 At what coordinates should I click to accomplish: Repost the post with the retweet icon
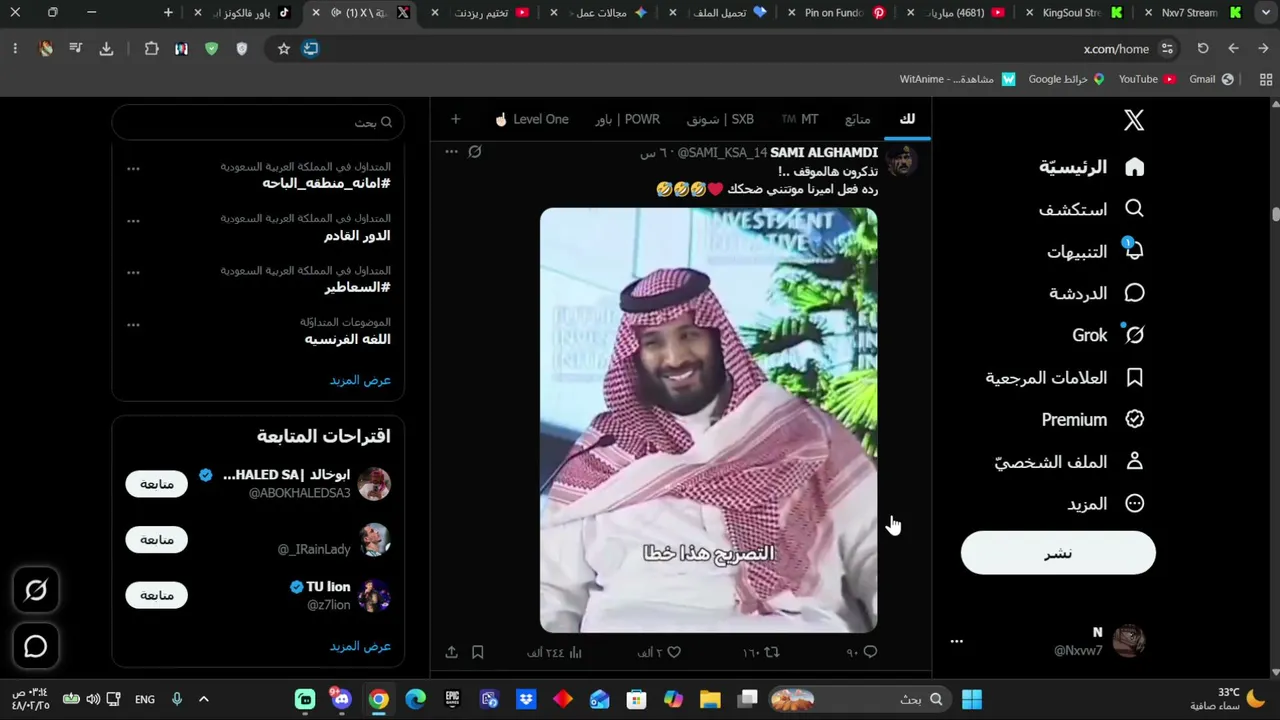point(771,652)
